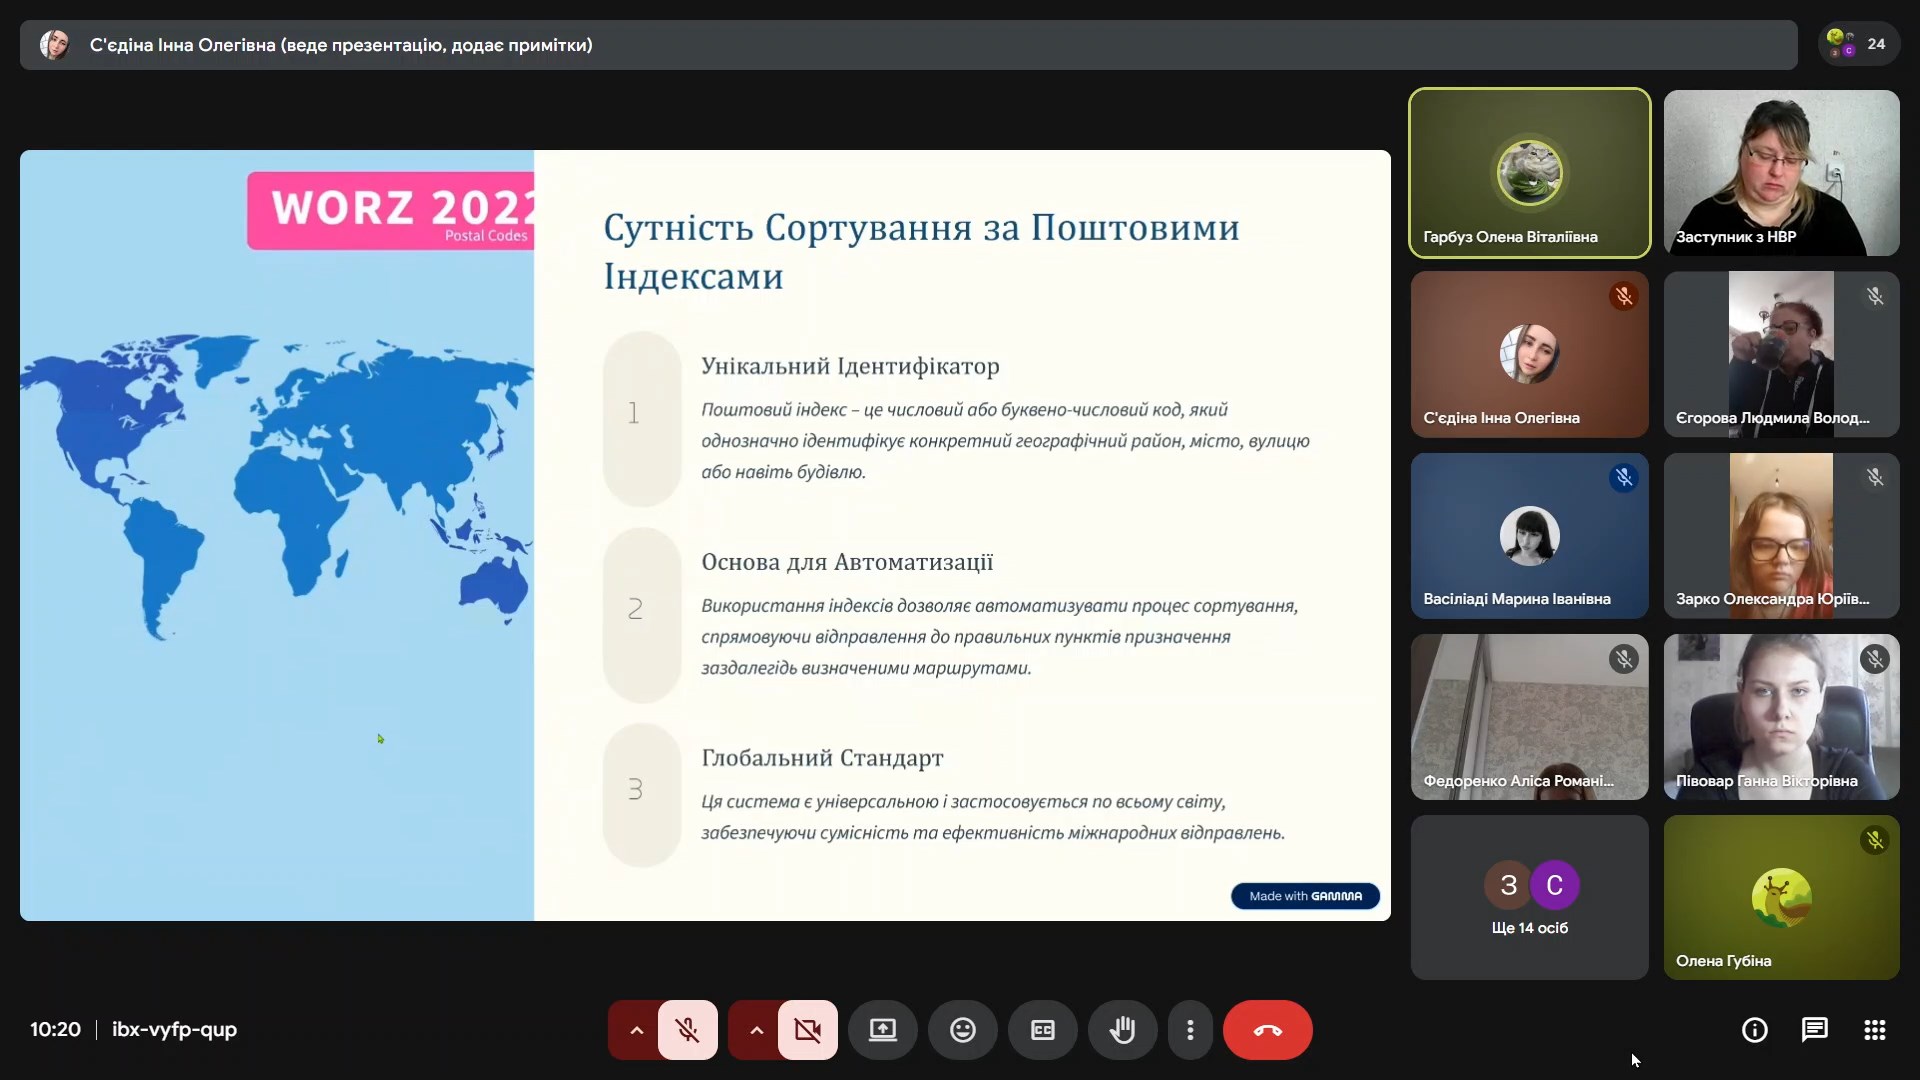Leave the call with red hangup button
This screenshot has width=1920, height=1080.
click(x=1267, y=1030)
